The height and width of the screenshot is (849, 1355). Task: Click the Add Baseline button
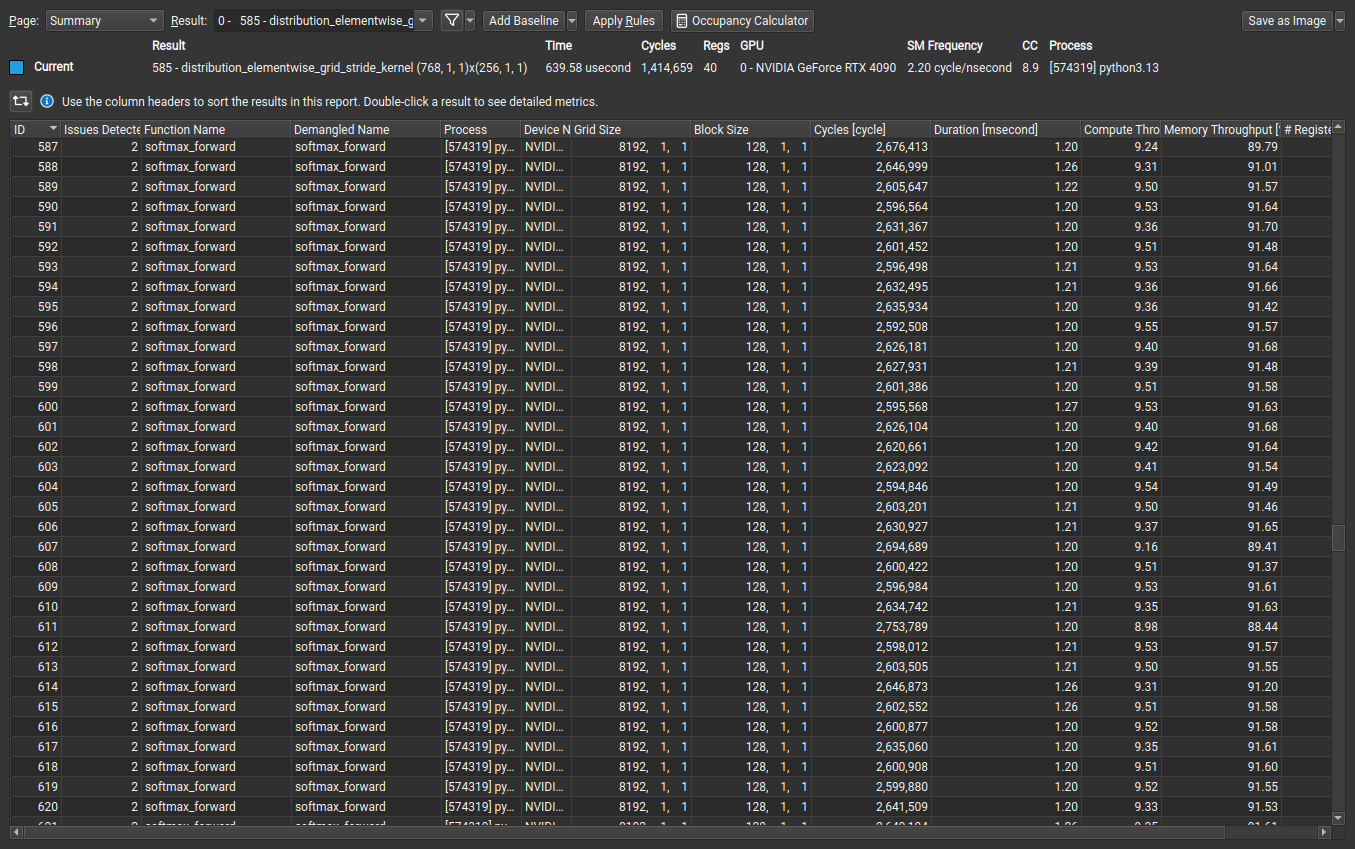[523, 20]
